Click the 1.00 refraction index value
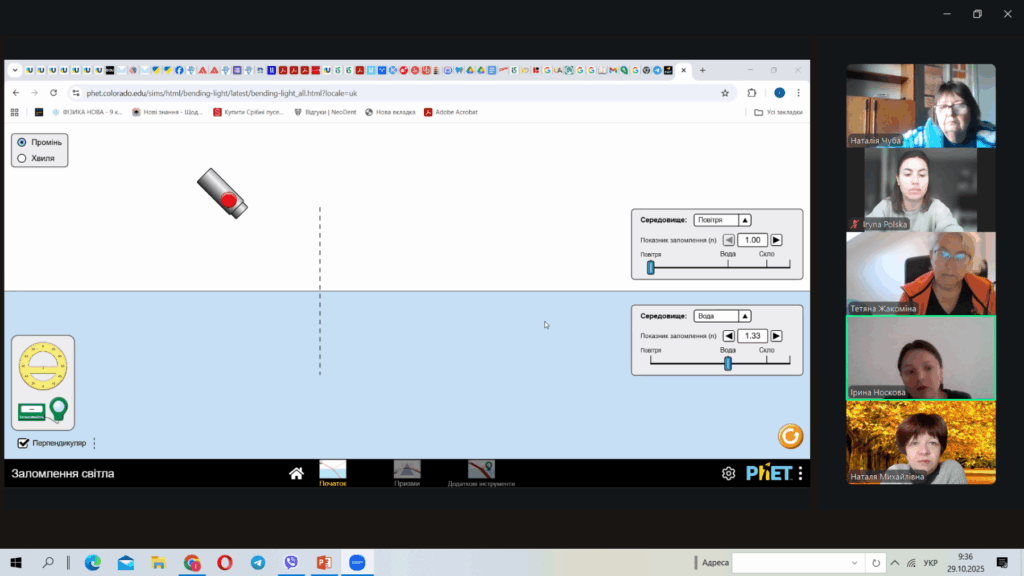 tap(752, 240)
